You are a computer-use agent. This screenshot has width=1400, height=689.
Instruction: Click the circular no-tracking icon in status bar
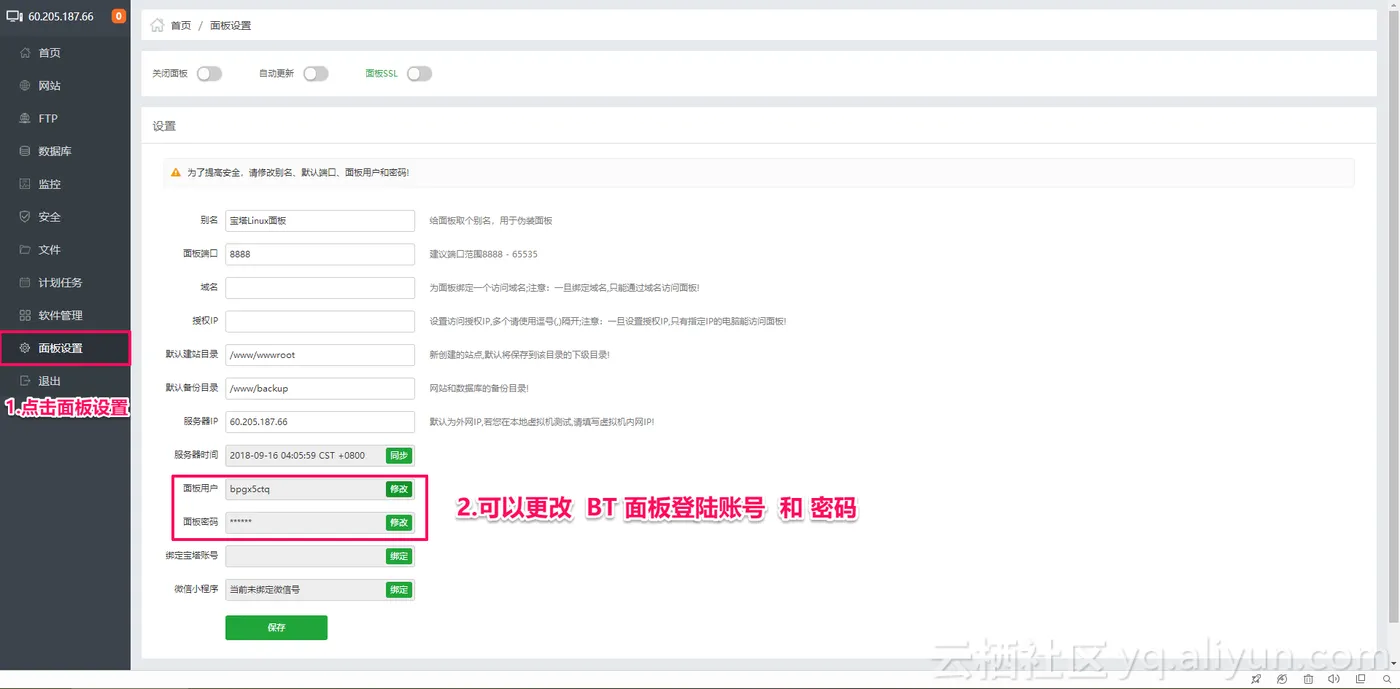[x=1282, y=679]
